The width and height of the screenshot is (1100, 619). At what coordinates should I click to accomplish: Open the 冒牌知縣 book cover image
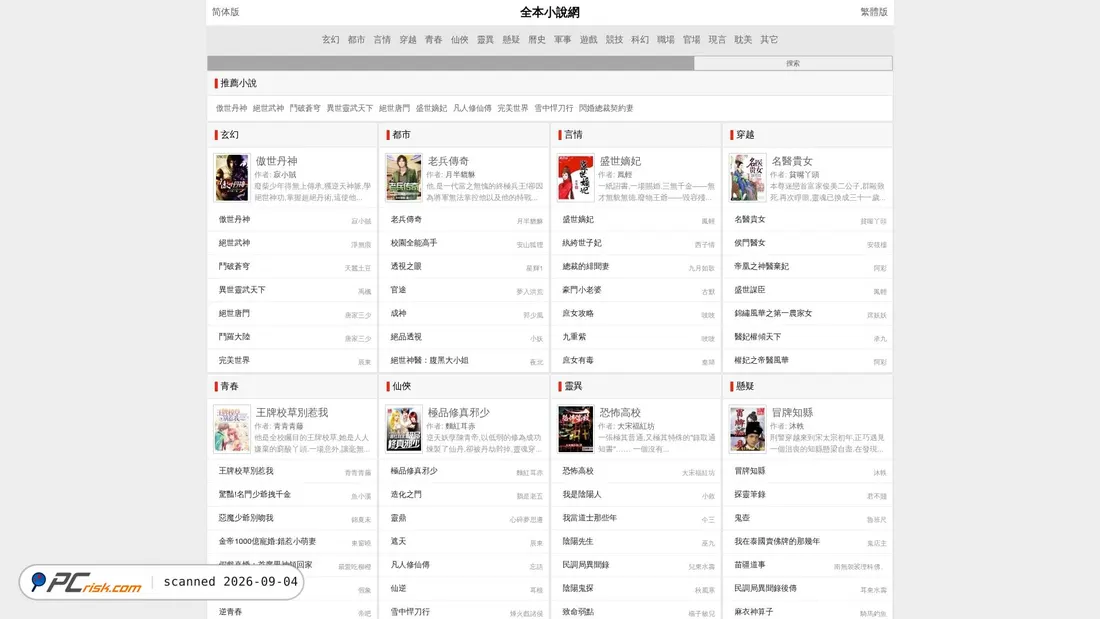point(747,429)
